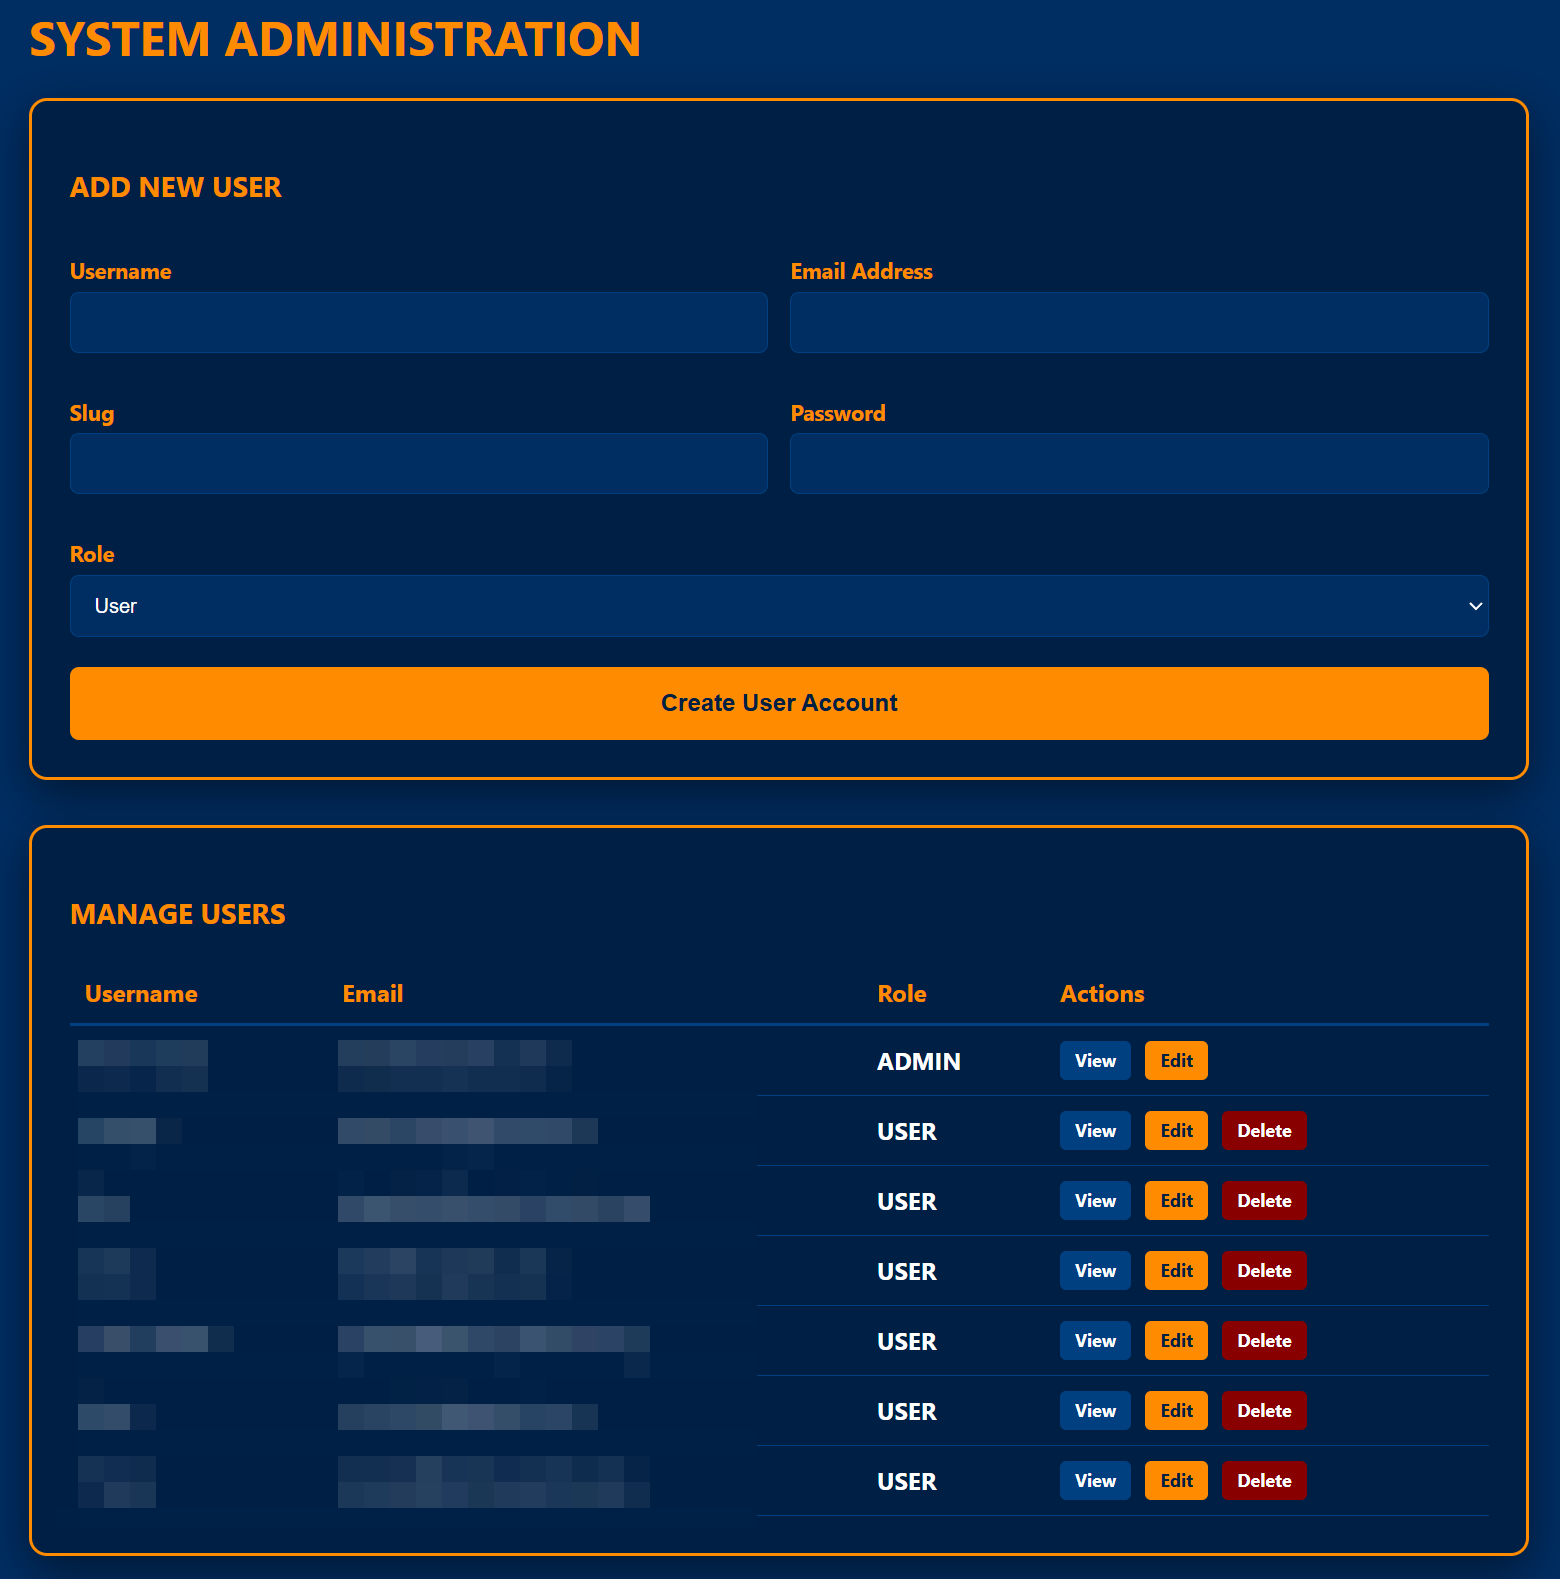Open the Role dropdown

point(778,606)
